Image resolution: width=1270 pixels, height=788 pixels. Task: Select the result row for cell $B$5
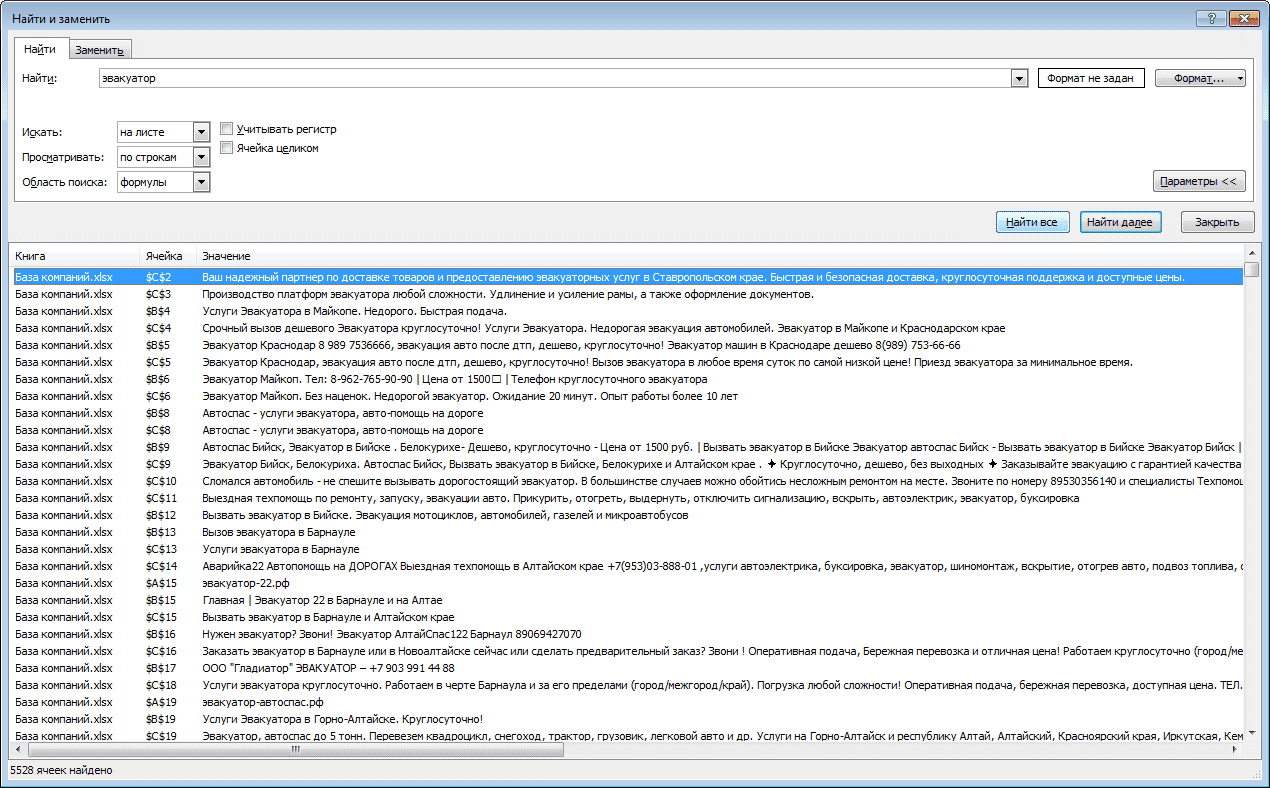627,345
